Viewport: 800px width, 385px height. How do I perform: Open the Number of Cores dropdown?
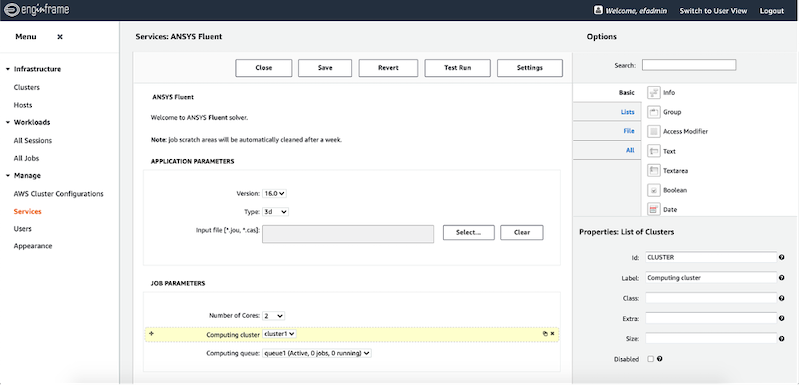273,316
